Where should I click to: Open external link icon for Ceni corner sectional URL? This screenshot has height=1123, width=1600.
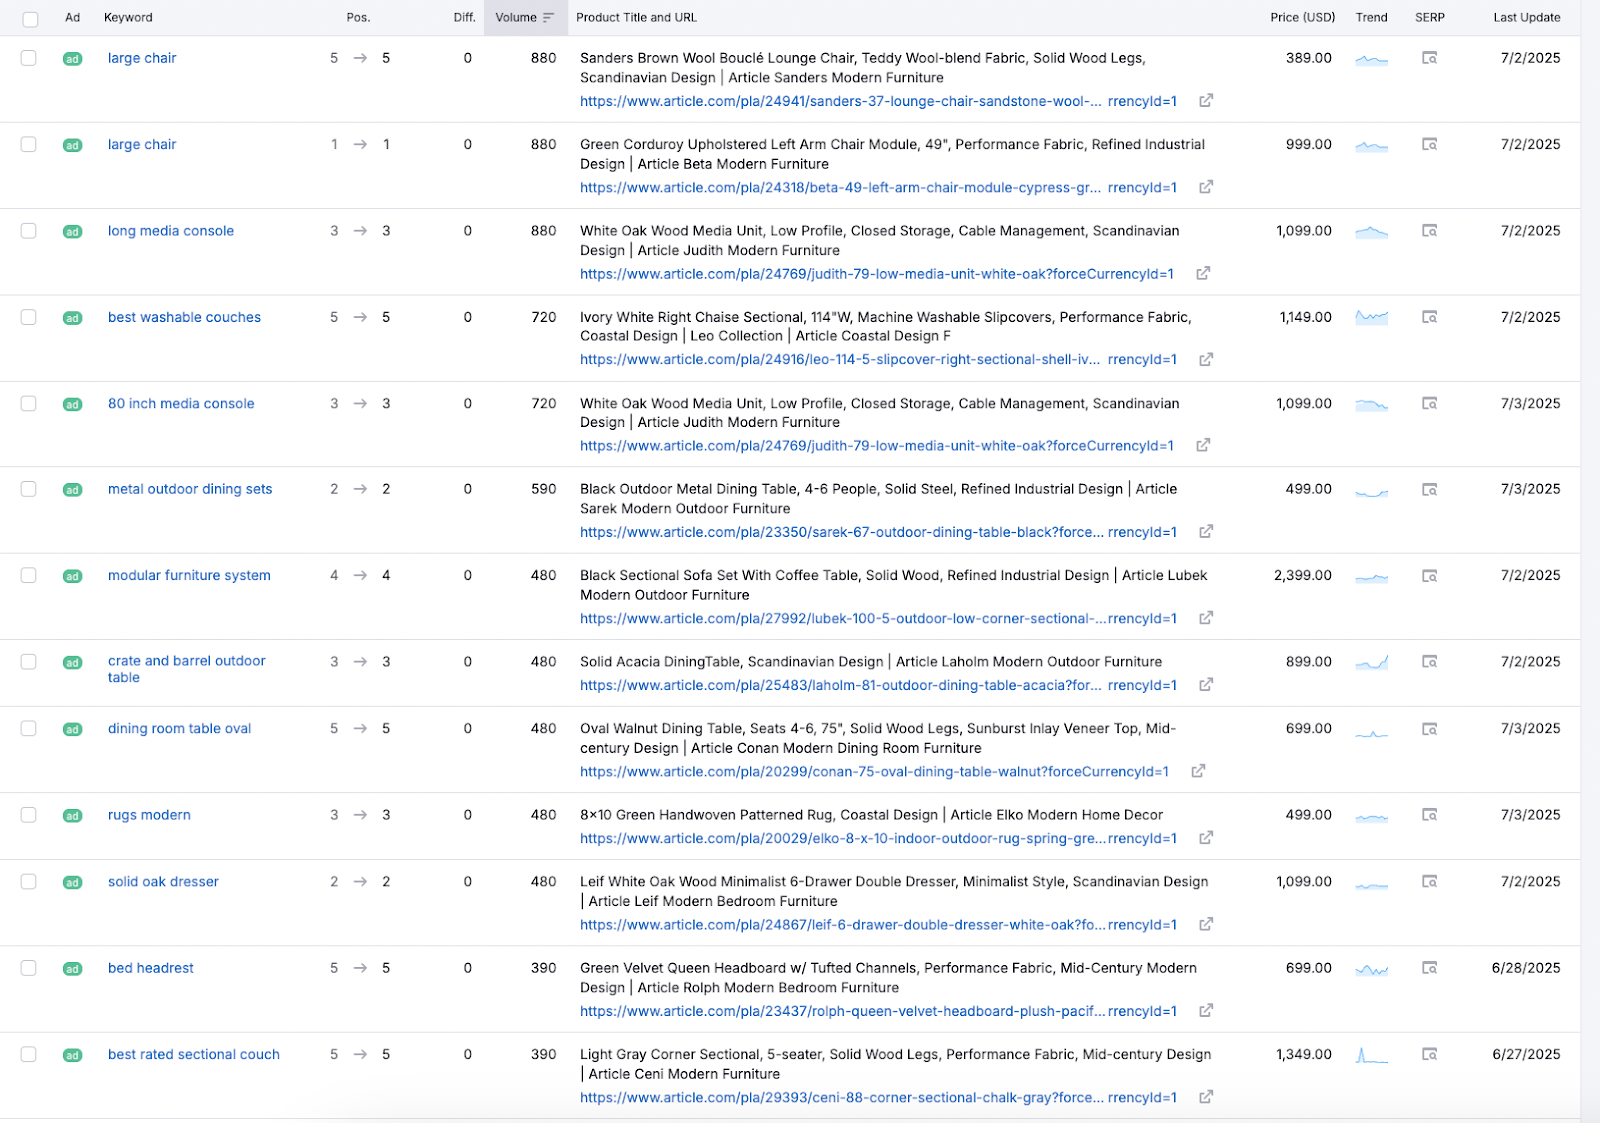[x=1206, y=1097]
